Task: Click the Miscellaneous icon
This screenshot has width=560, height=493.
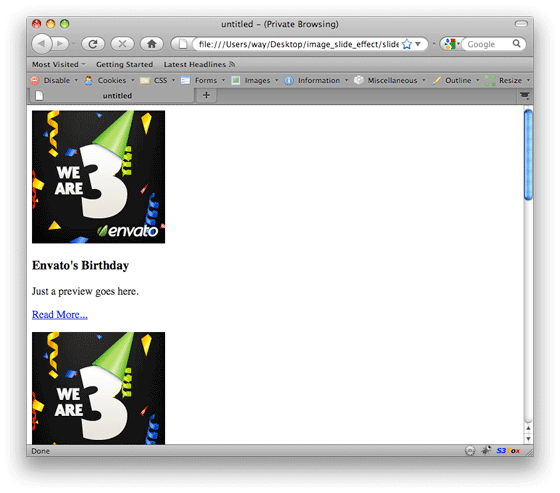Action: tap(359, 80)
